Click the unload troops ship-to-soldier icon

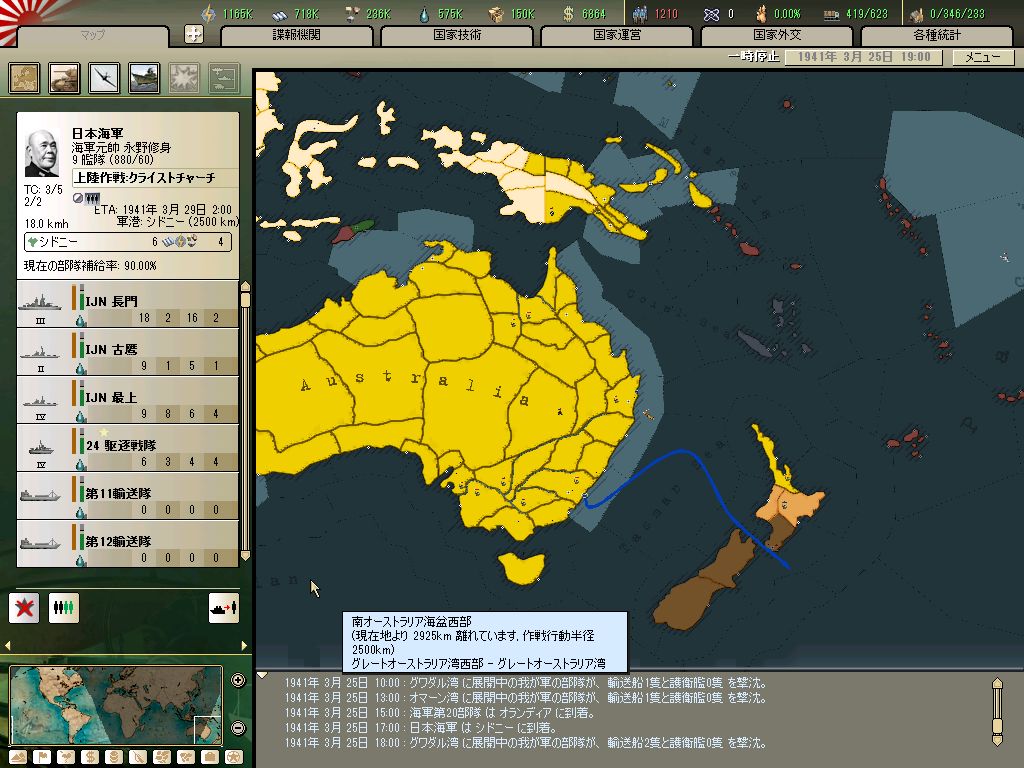tap(223, 607)
